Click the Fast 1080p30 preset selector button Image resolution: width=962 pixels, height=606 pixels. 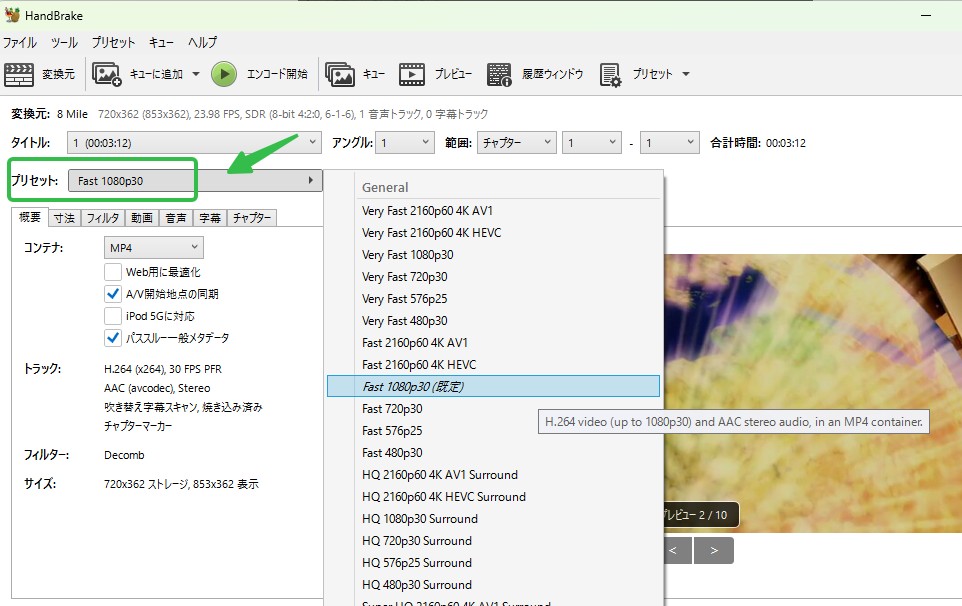click(x=195, y=180)
